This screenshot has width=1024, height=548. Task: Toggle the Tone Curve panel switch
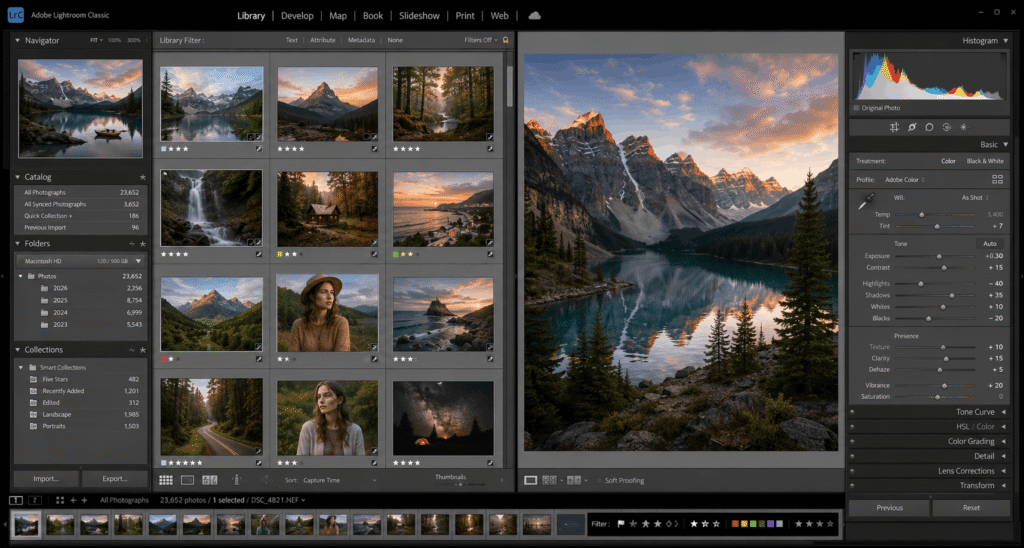point(853,412)
